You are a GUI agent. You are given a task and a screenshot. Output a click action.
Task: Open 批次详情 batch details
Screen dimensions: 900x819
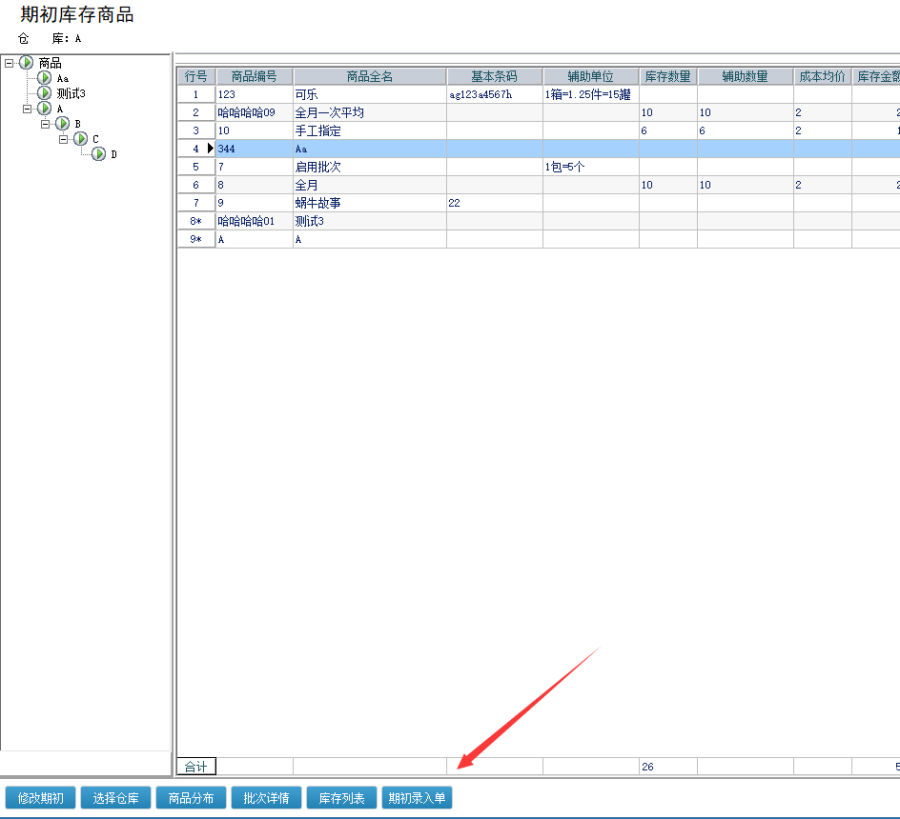click(266, 798)
